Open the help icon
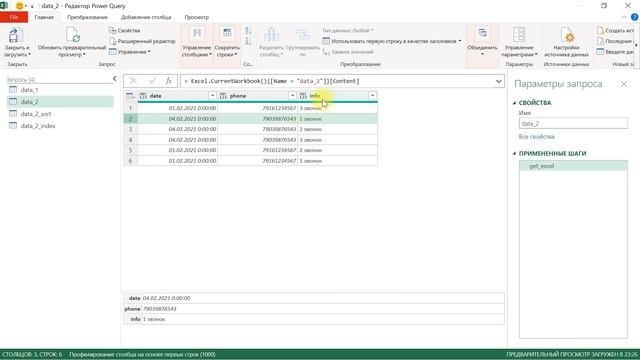Screen dimensions: 640x360 (635, 17)
